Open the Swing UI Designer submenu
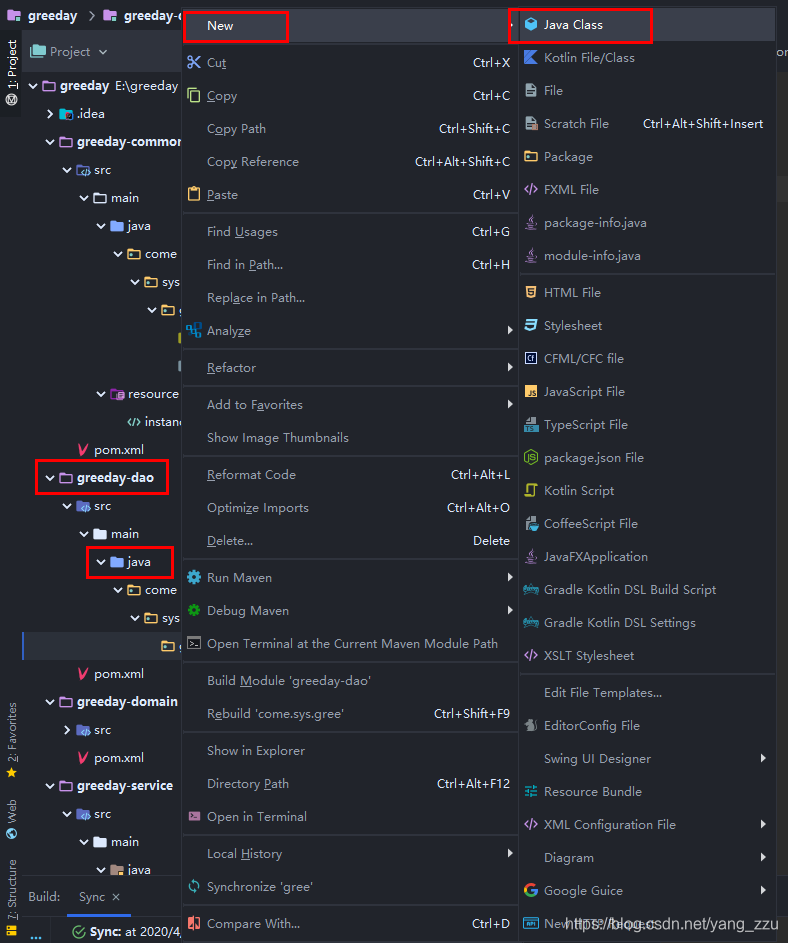The width and height of the screenshot is (788, 943). (647, 759)
